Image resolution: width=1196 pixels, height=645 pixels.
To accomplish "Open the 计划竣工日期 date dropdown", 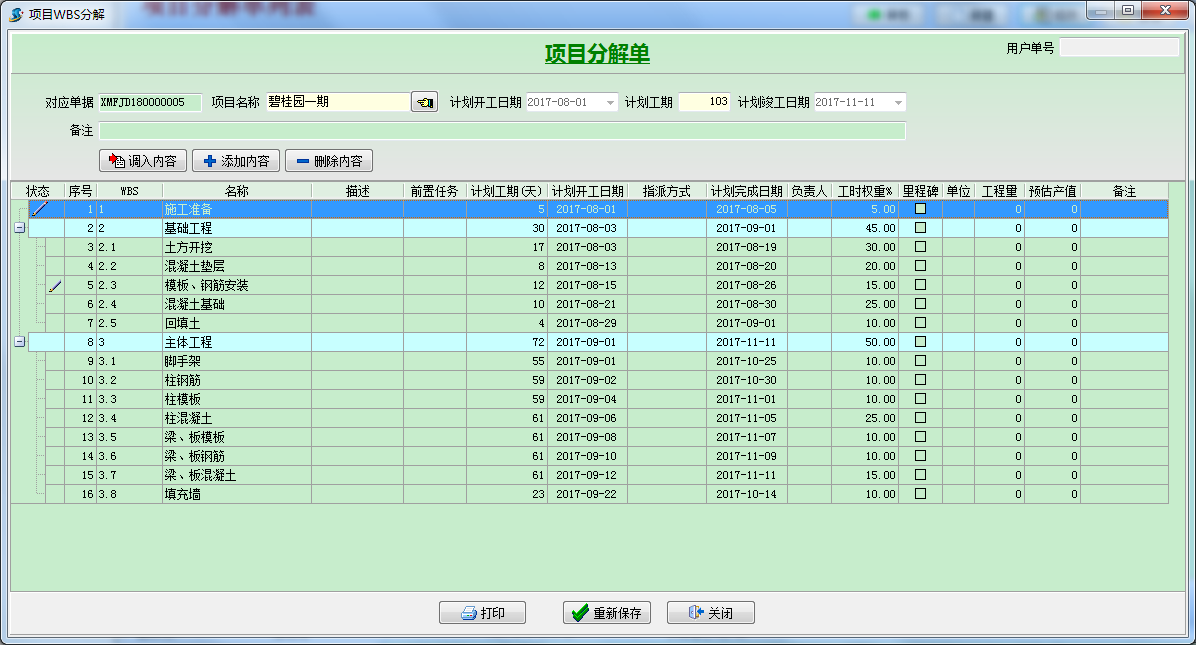I will pyautogui.click(x=899, y=102).
